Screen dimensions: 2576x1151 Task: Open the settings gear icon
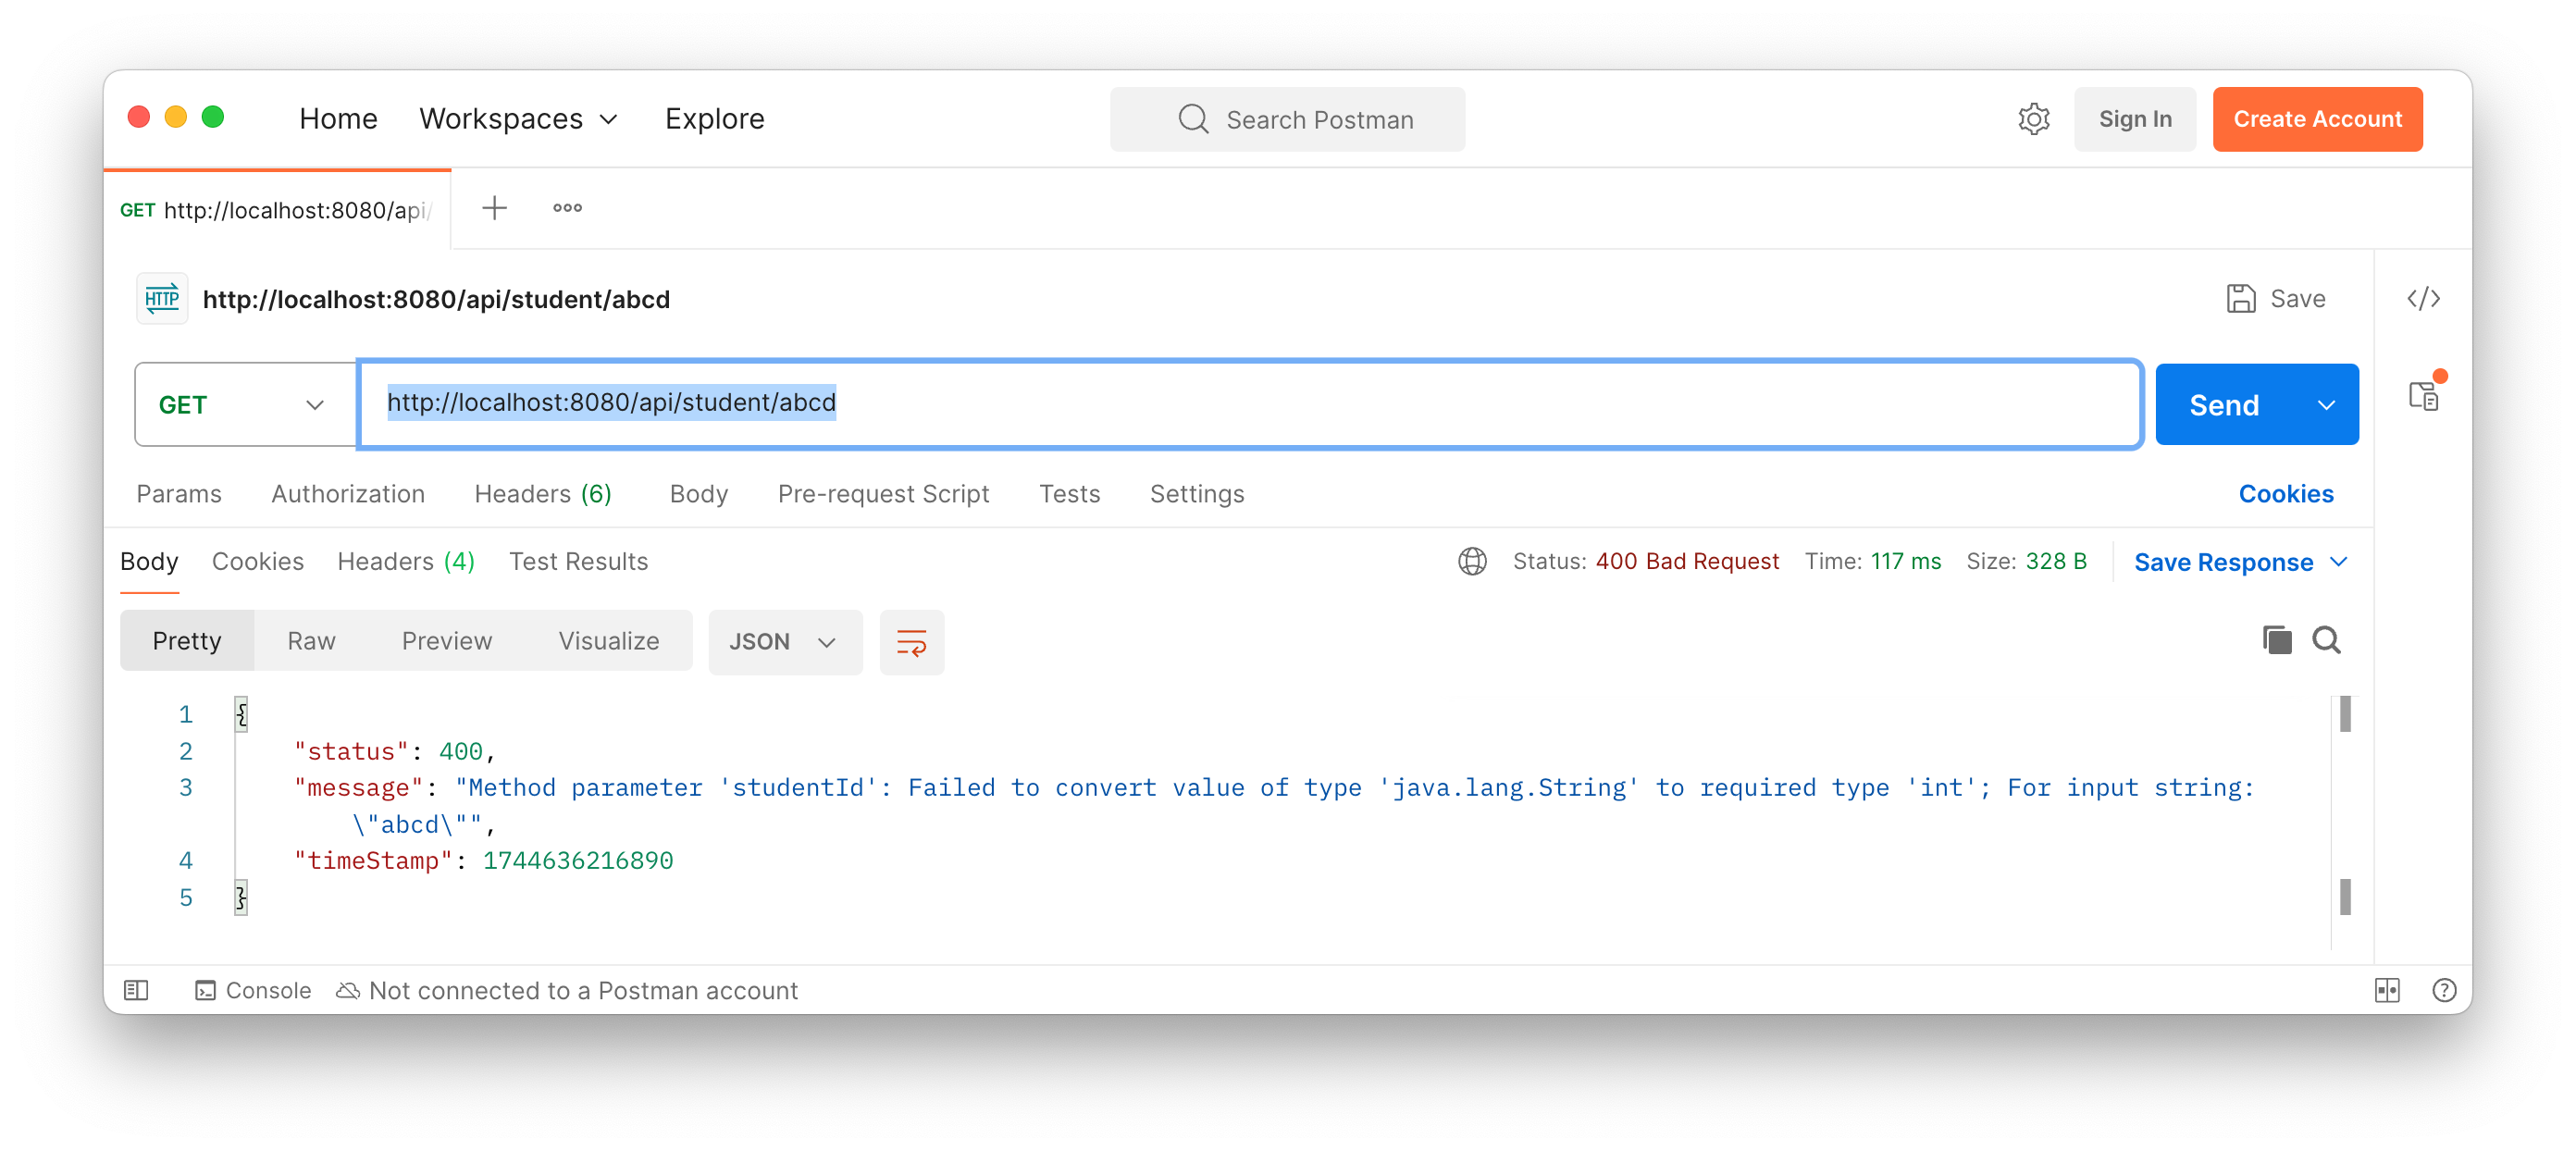pyautogui.click(x=2033, y=119)
